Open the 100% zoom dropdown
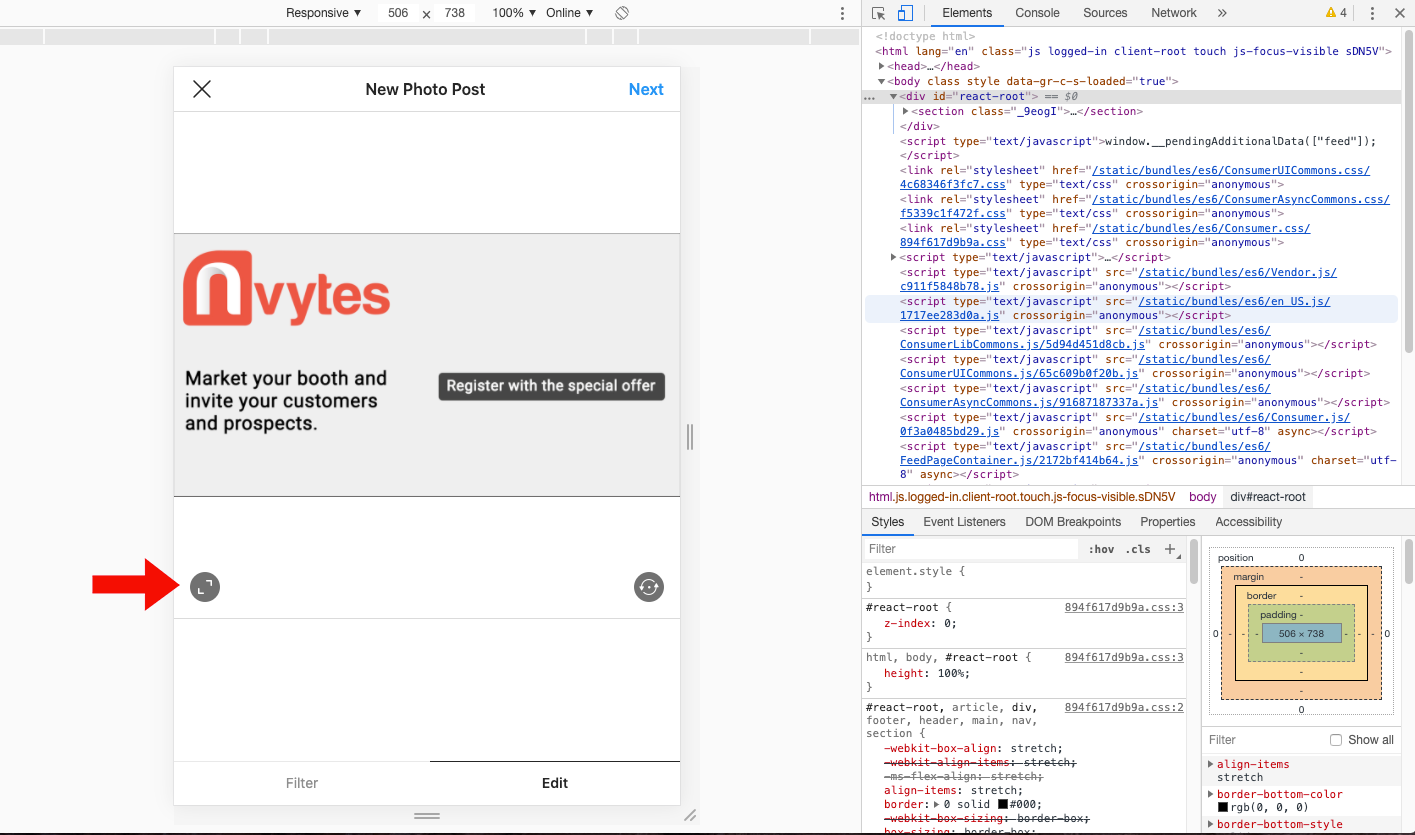1415x835 pixels. (514, 13)
